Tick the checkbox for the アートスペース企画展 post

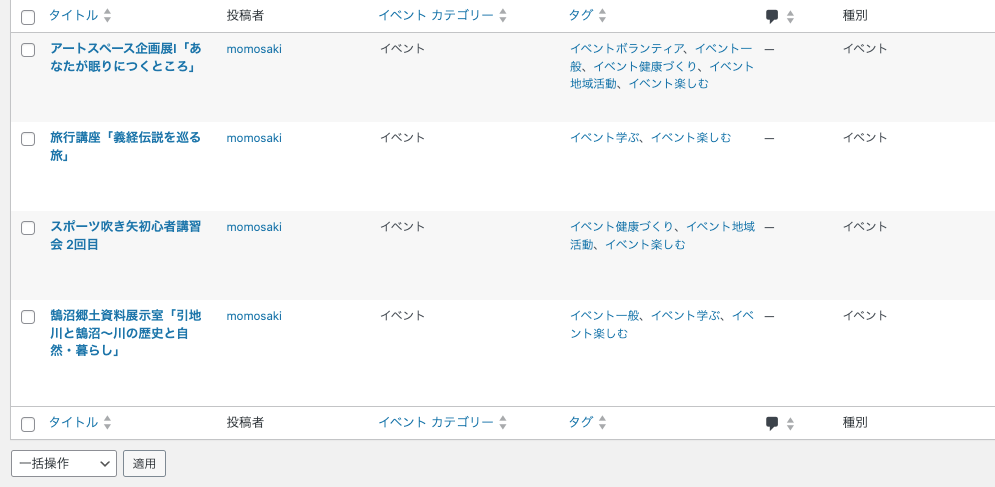tap(28, 50)
